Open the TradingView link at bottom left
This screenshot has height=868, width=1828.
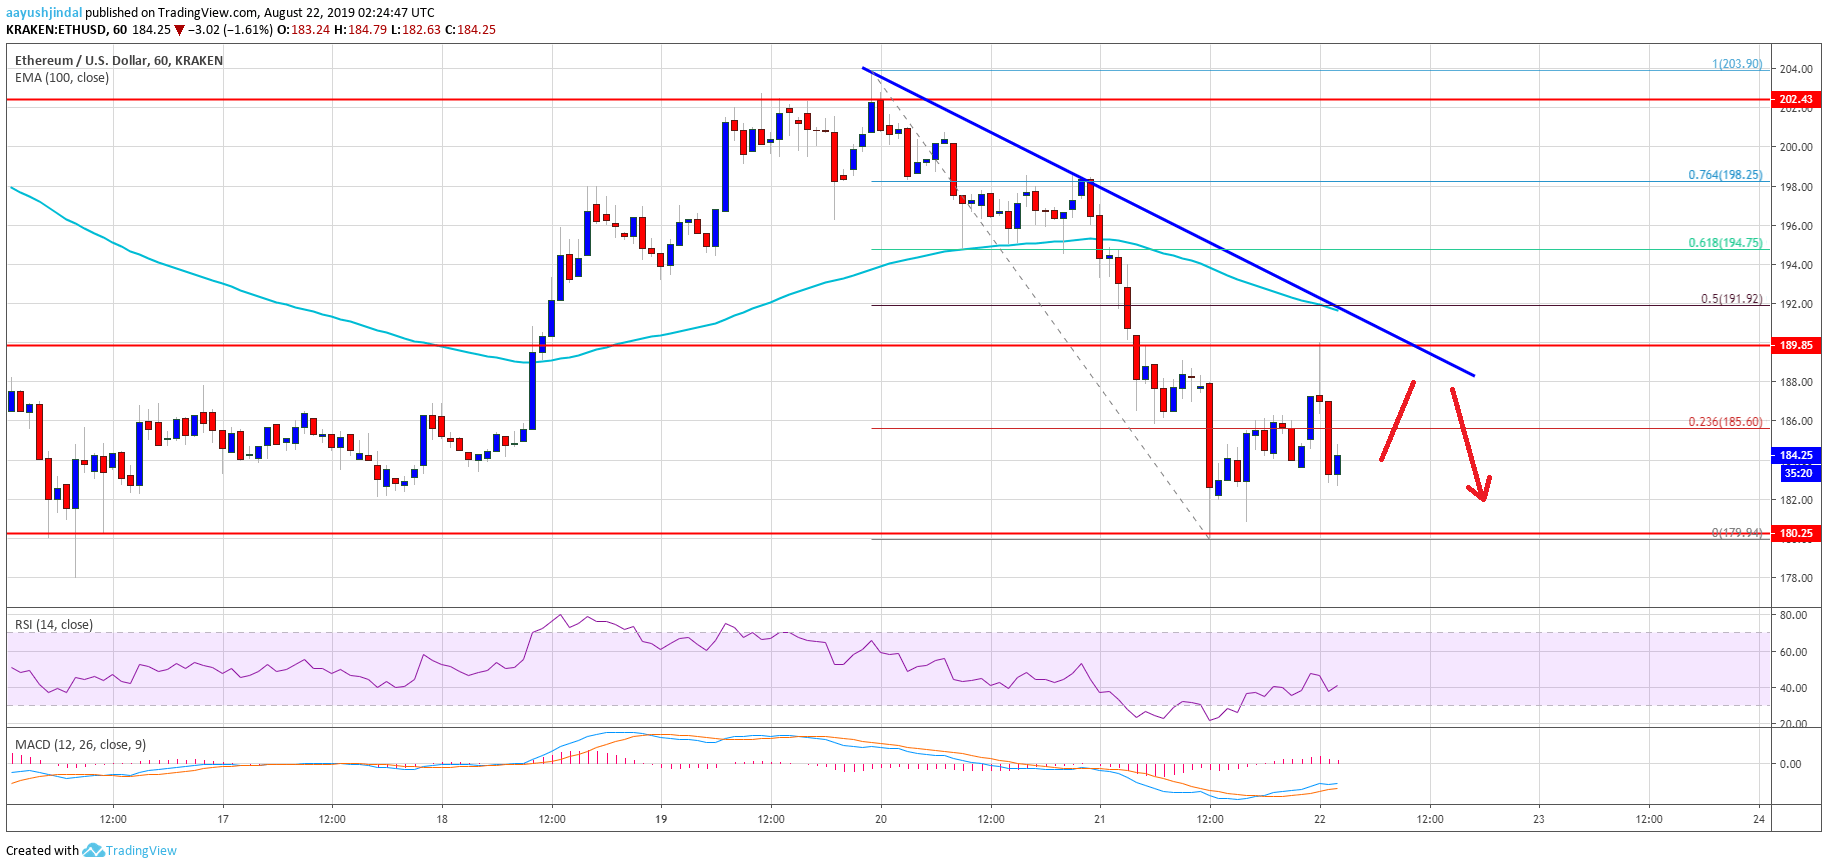141,851
